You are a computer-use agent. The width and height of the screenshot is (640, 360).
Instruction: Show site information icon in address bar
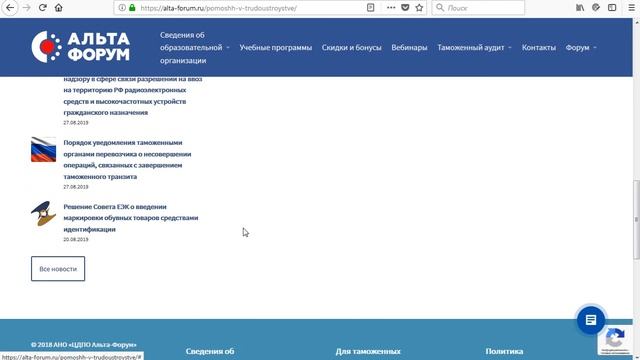(x=122, y=8)
